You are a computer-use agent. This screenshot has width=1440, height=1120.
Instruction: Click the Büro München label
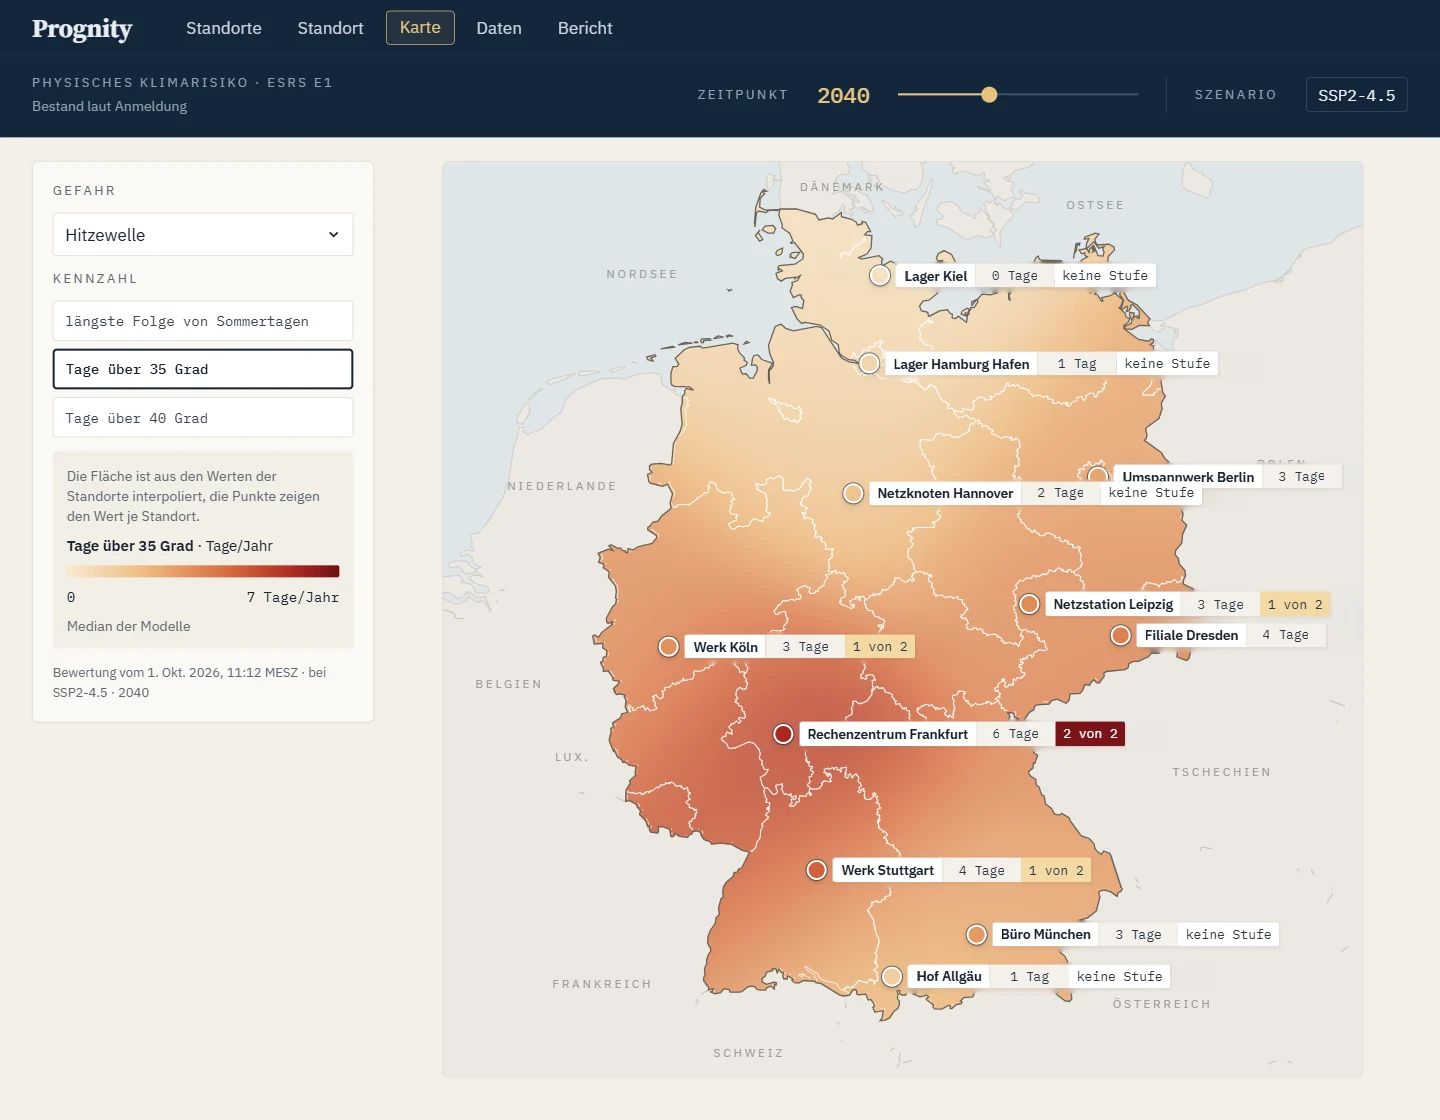1045,934
